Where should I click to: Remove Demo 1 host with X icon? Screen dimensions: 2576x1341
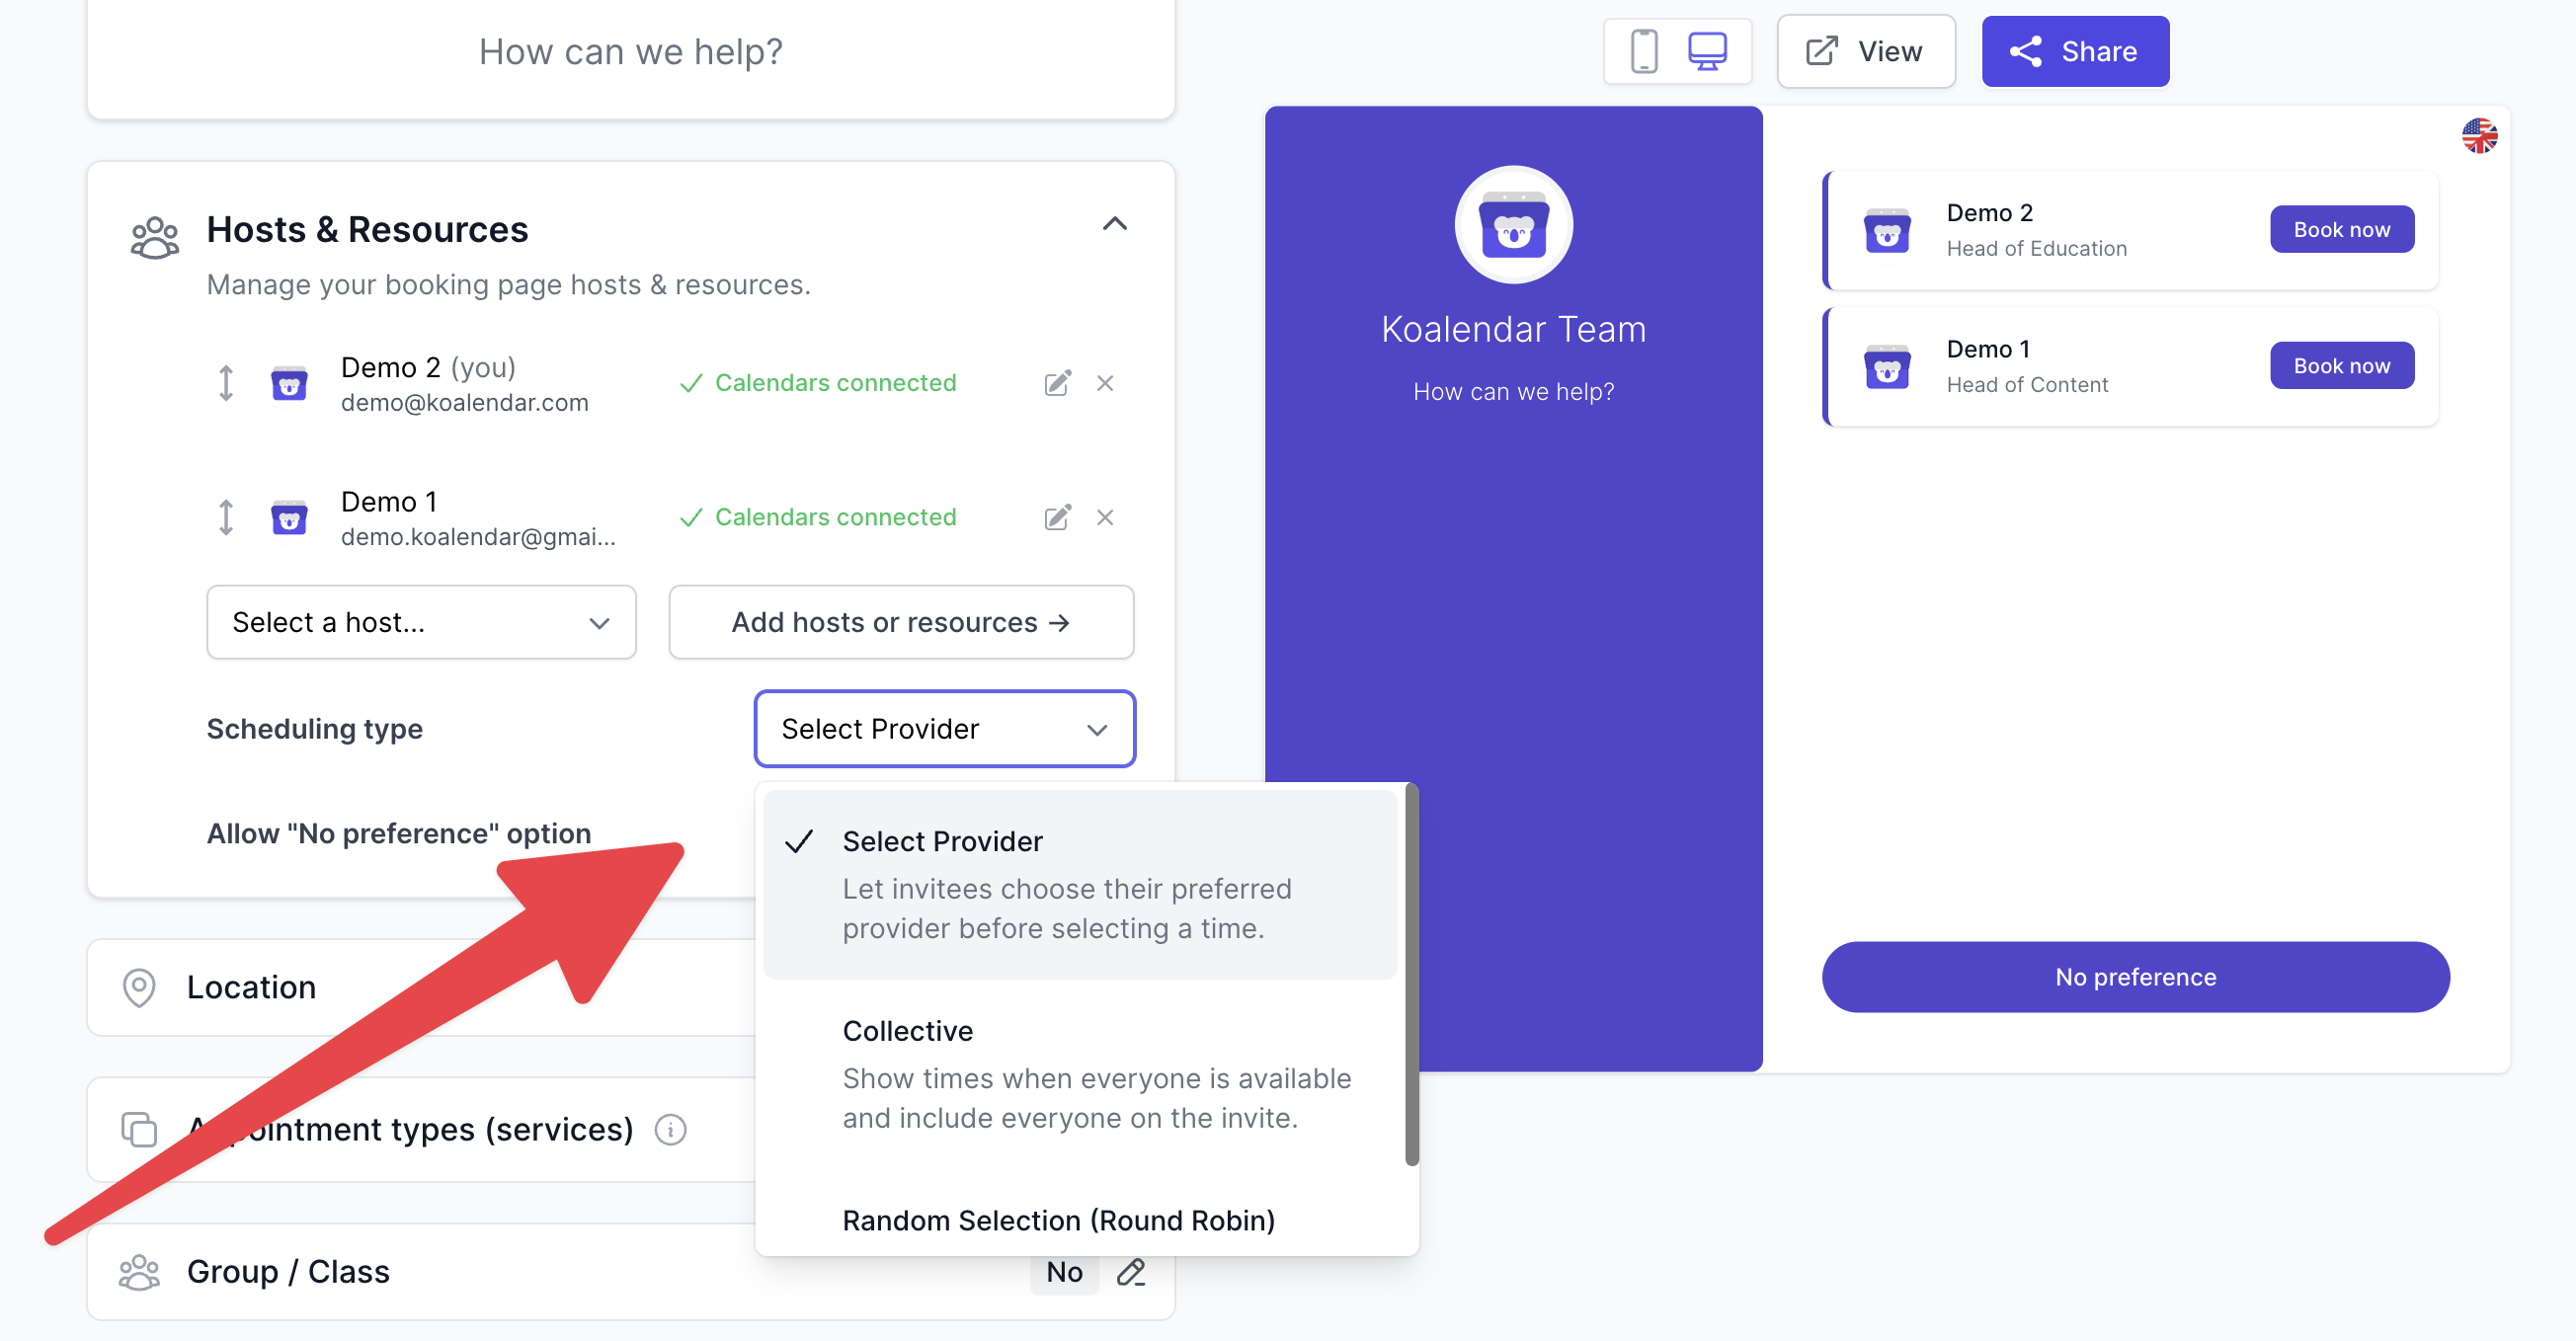tap(1104, 517)
